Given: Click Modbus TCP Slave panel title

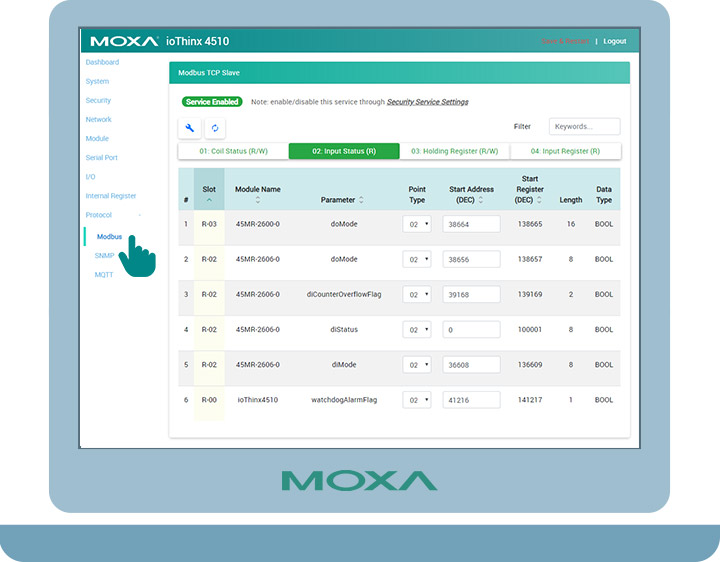Looking at the screenshot, I should [x=209, y=73].
